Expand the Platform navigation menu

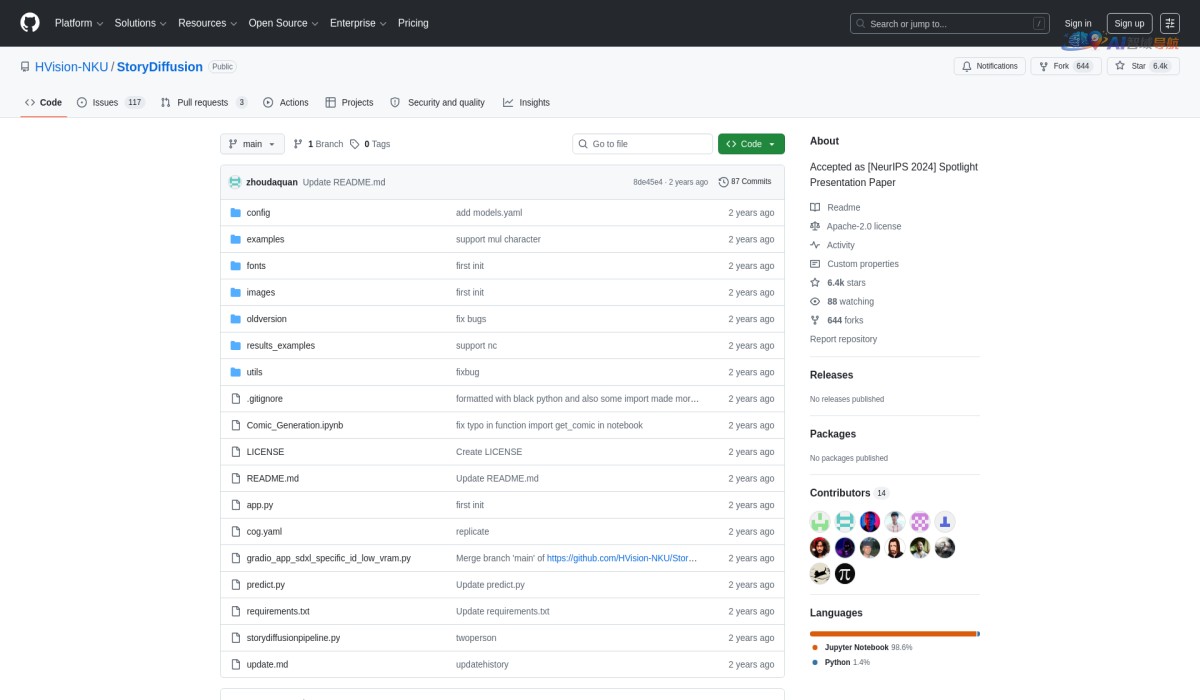click(x=79, y=23)
